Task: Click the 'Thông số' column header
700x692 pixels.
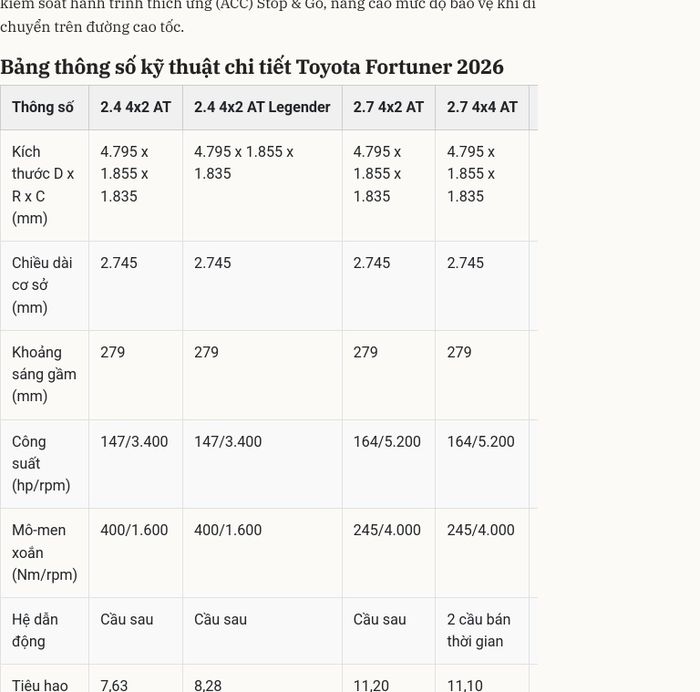Action: pyautogui.click(x=43, y=107)
